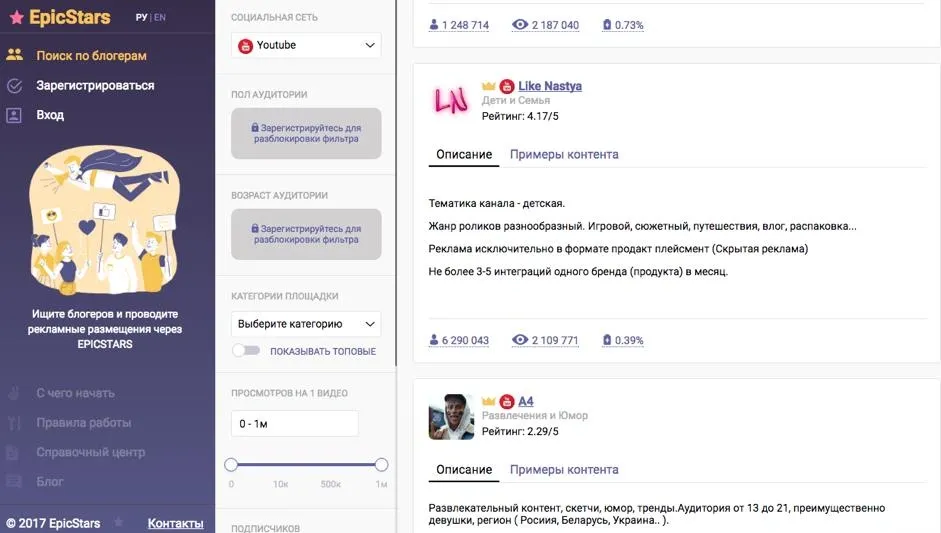This screenshot has height=533, width=941.
Task: Click the blogger search people icon
Action: click(x=14, y=55)
